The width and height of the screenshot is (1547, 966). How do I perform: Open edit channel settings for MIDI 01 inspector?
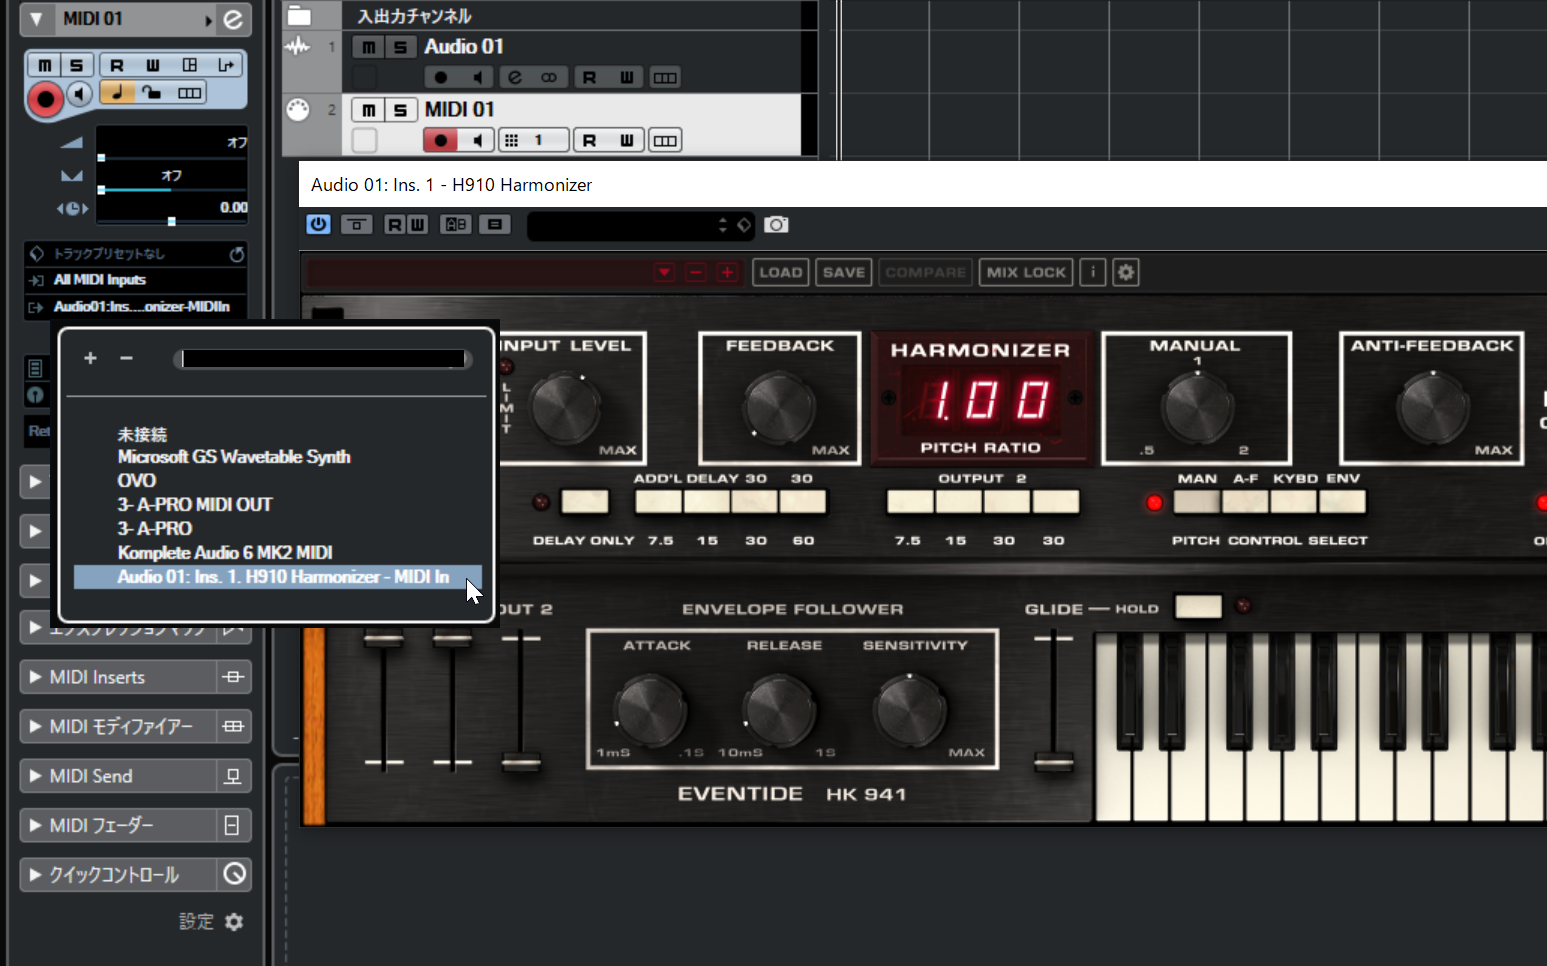pos(232,19)
